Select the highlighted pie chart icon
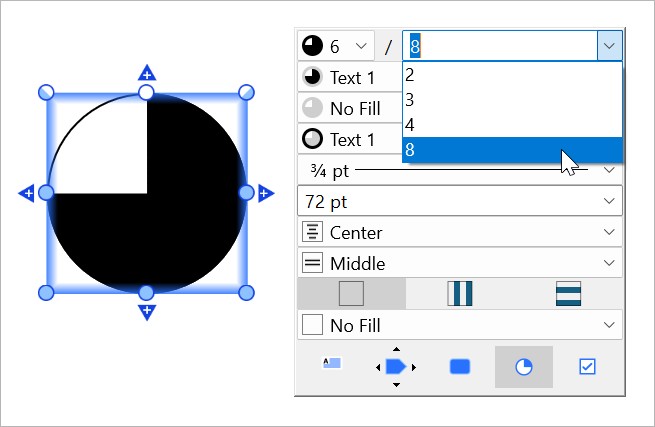The width and height of the screenshot is (655, 427). coord(524,367)
